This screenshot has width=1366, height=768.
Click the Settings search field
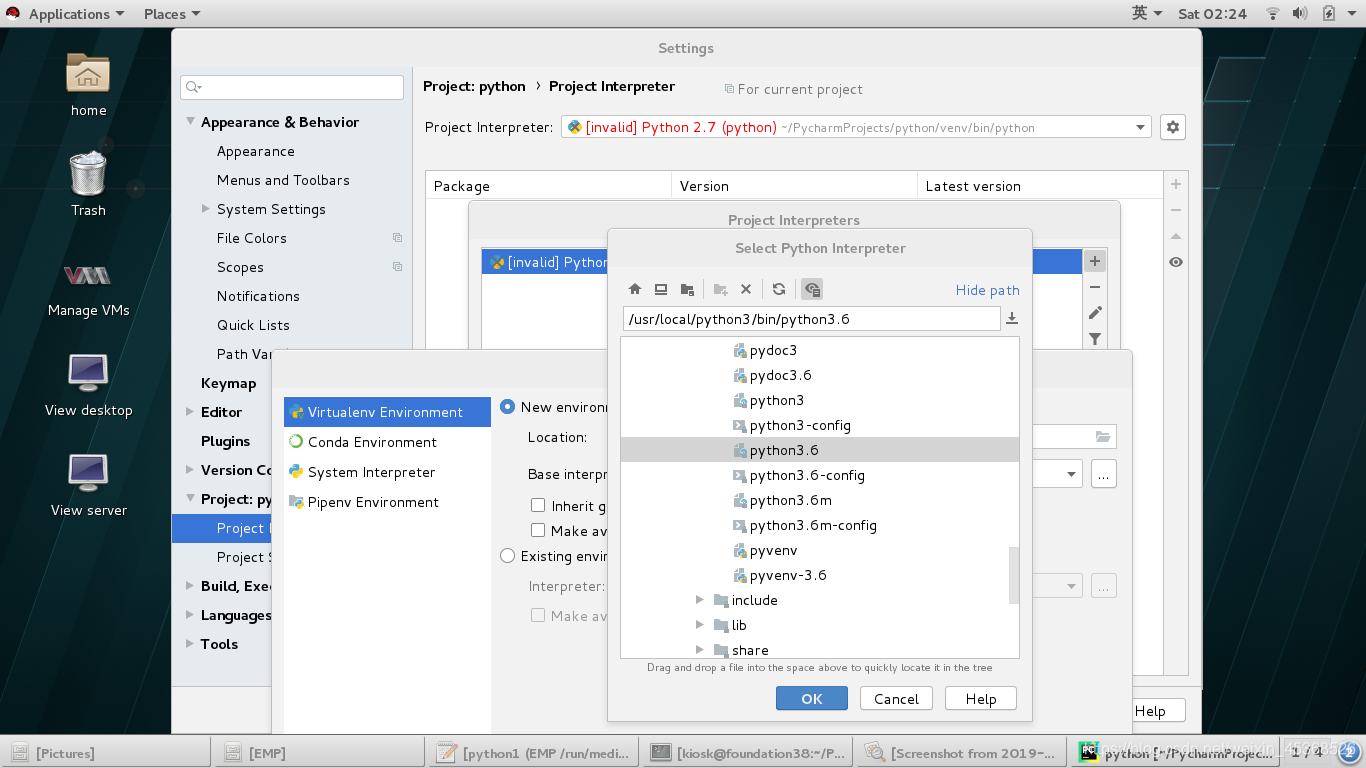(x=292, y=87)
